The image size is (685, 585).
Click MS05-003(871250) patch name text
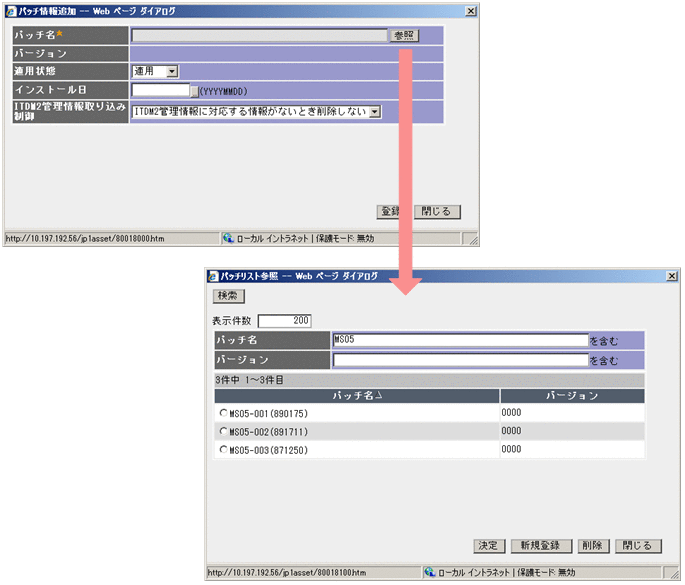(269, 450)
